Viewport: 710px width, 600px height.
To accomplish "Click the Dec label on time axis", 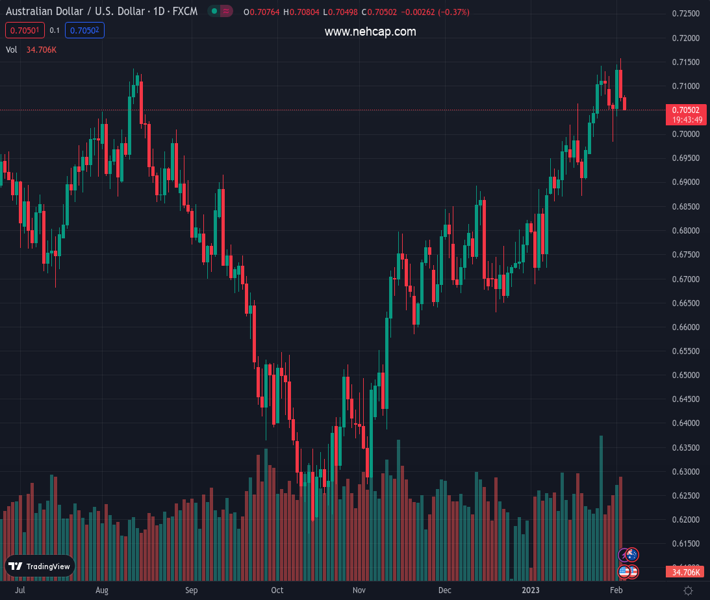I will coord(445,590).
